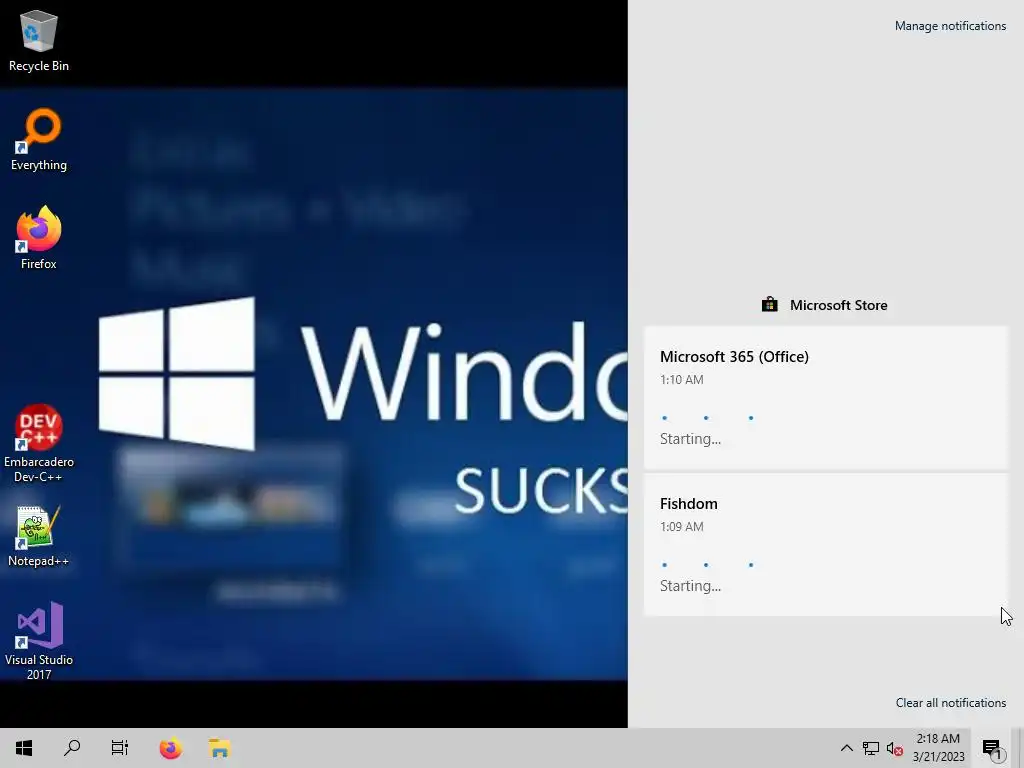Viewport: 1024px width, 768px height.
Task: Click Starting... under Fishdom notification
Action: click(690, 586)
